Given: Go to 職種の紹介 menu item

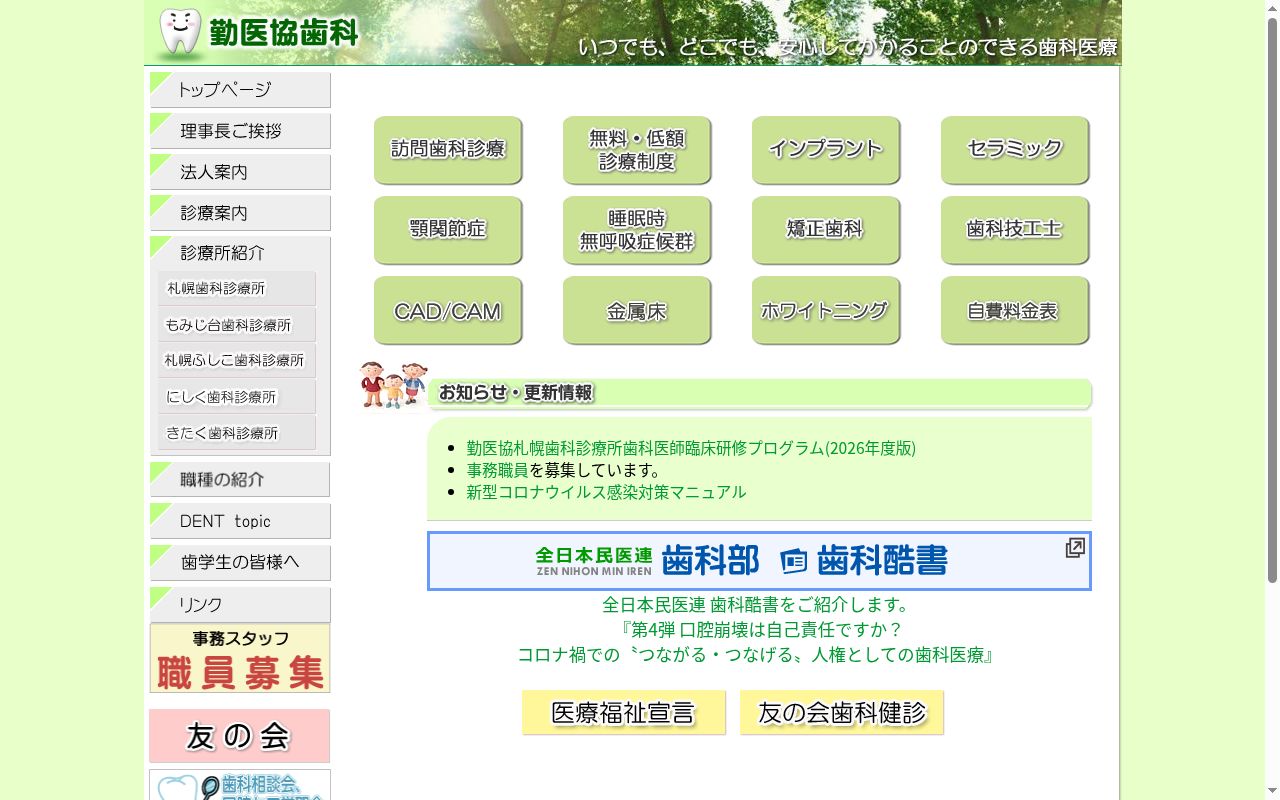Looking at the screenshot, I should [x=240, y=479].
